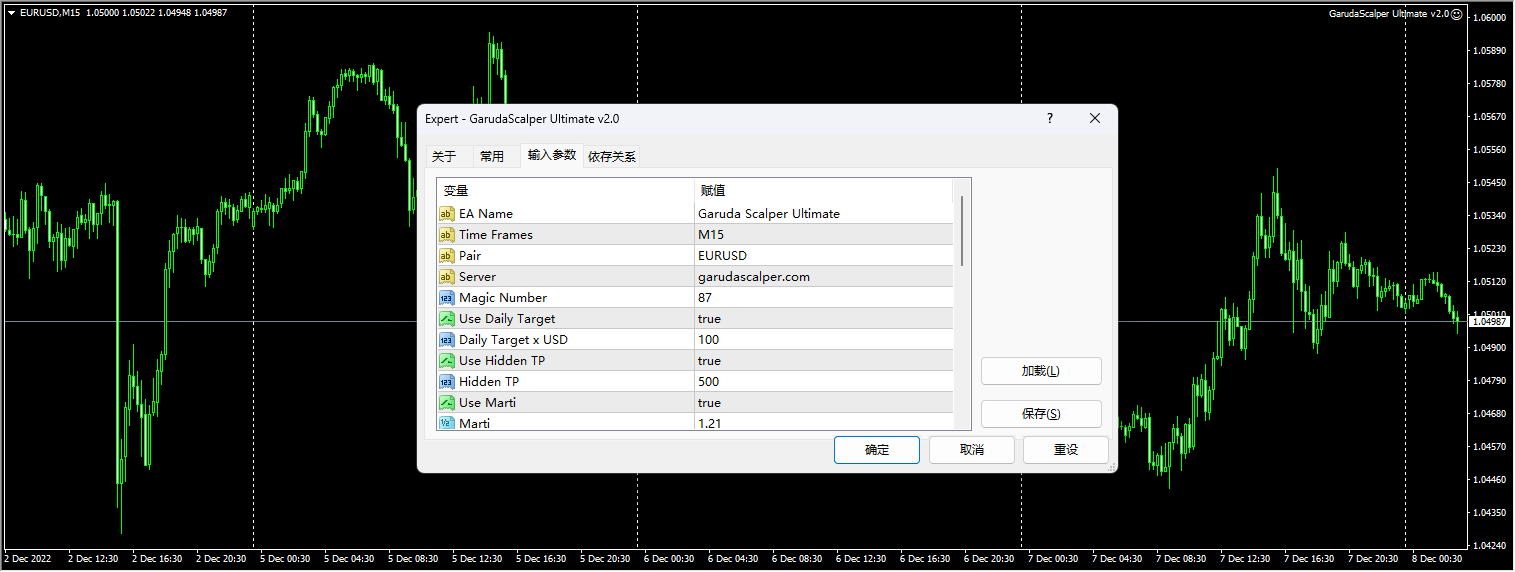1515x572 pixels.
Task: Switch to the 常用 tab
Action: [492, 156]
